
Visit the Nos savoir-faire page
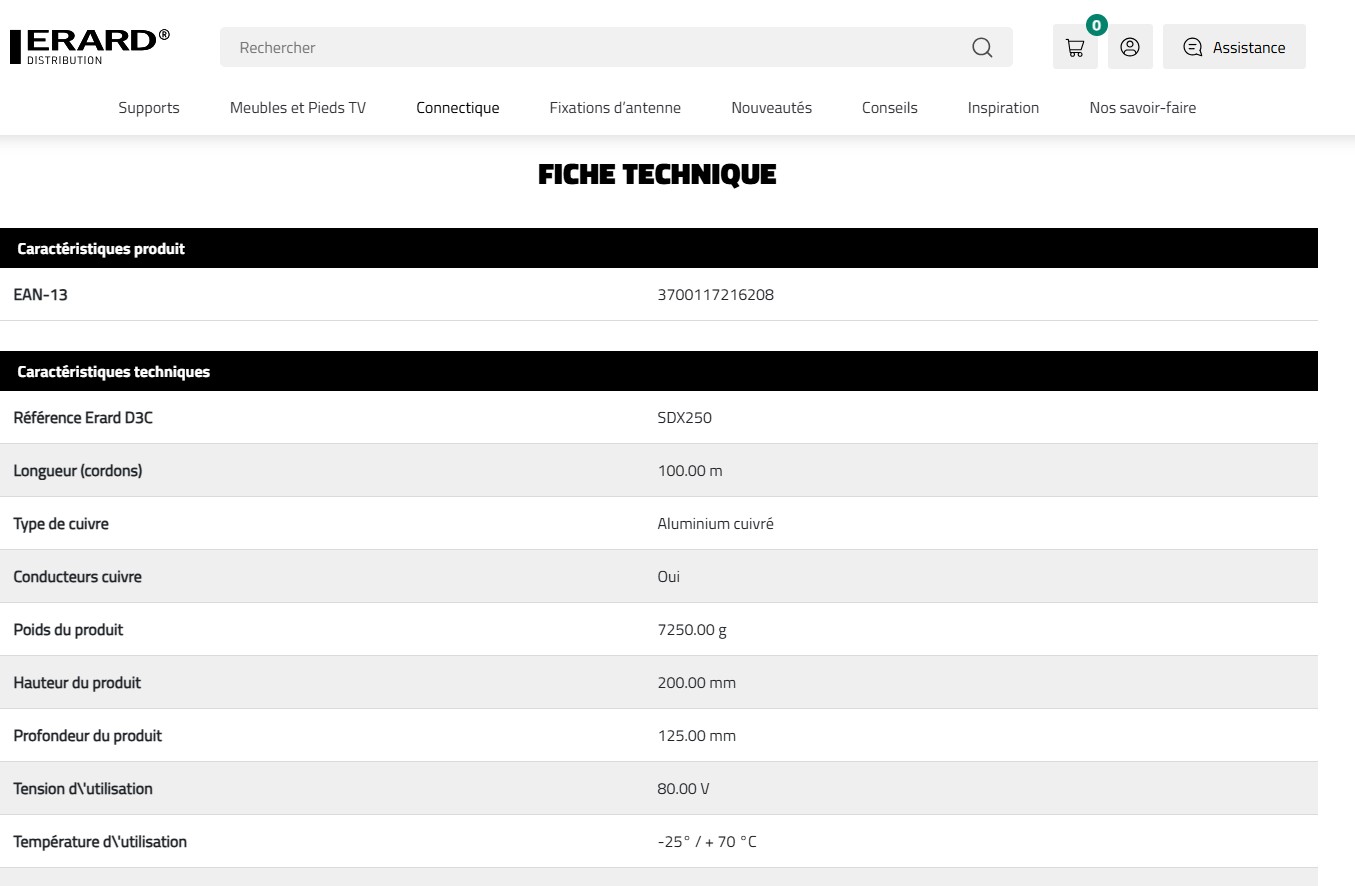coord(1142,108)
